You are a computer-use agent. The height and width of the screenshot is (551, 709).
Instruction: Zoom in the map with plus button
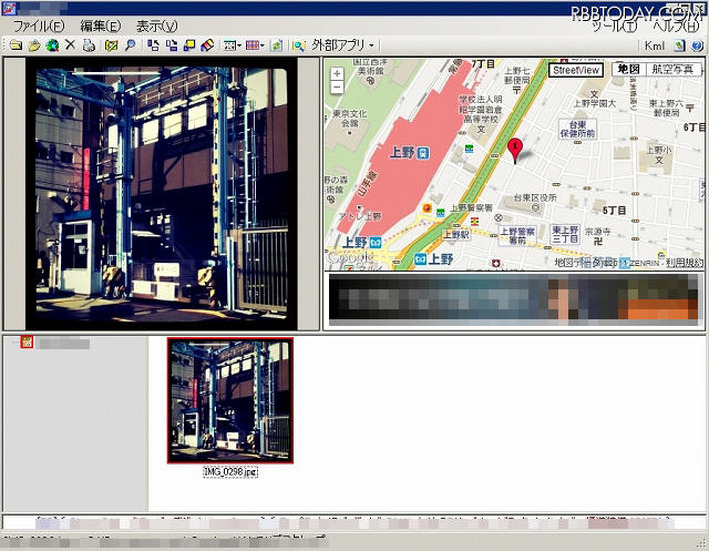[337, 73]
